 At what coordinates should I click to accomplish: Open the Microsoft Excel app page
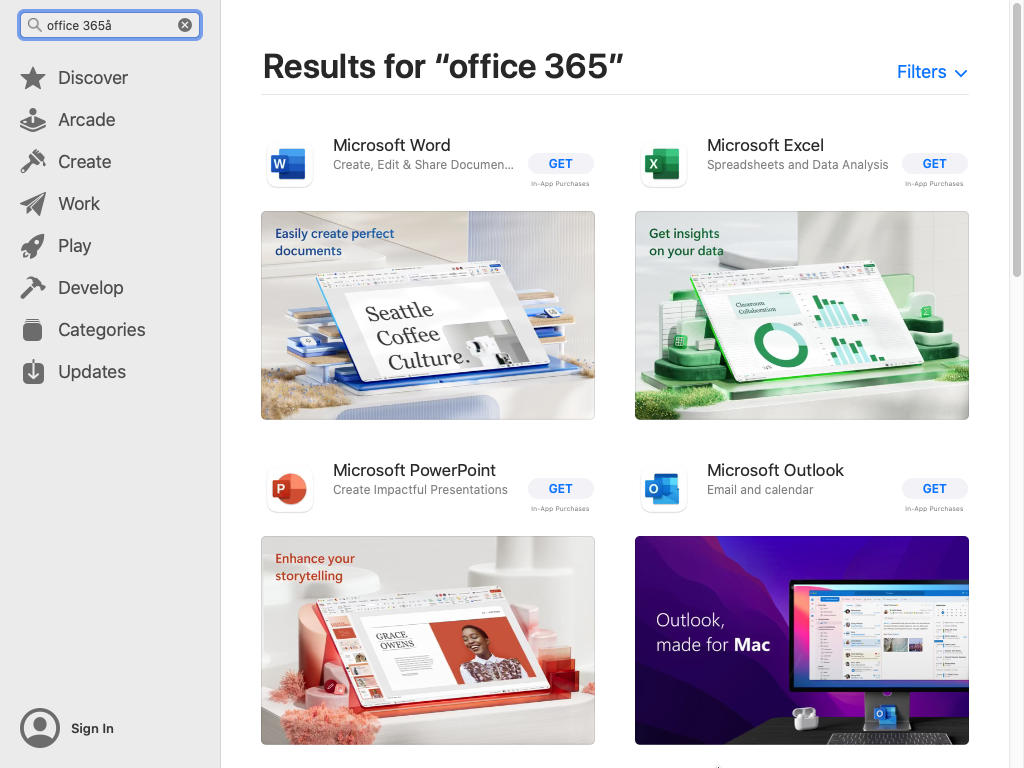coord(766,145)
